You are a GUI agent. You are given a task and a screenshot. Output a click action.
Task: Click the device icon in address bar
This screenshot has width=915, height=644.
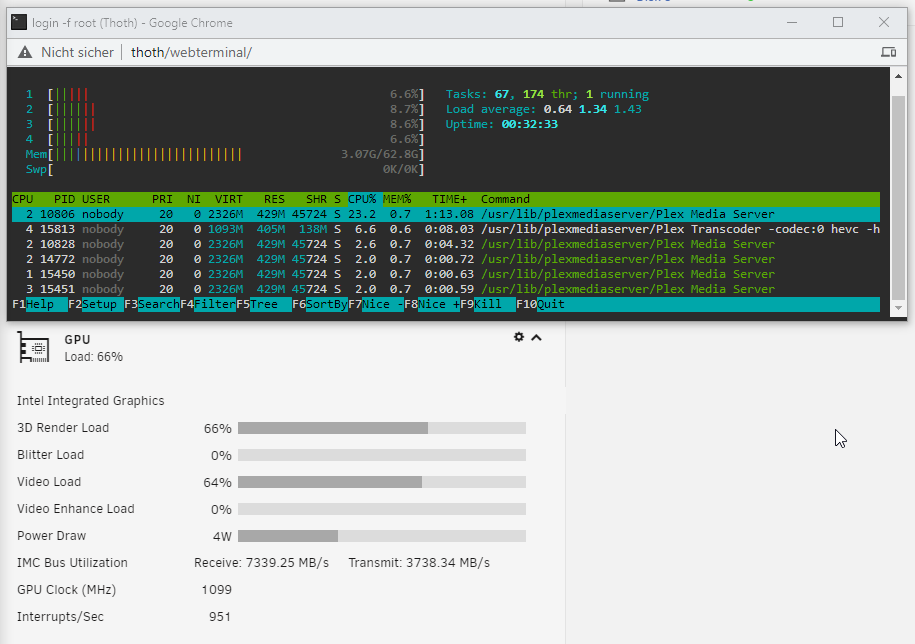[887, 52]
